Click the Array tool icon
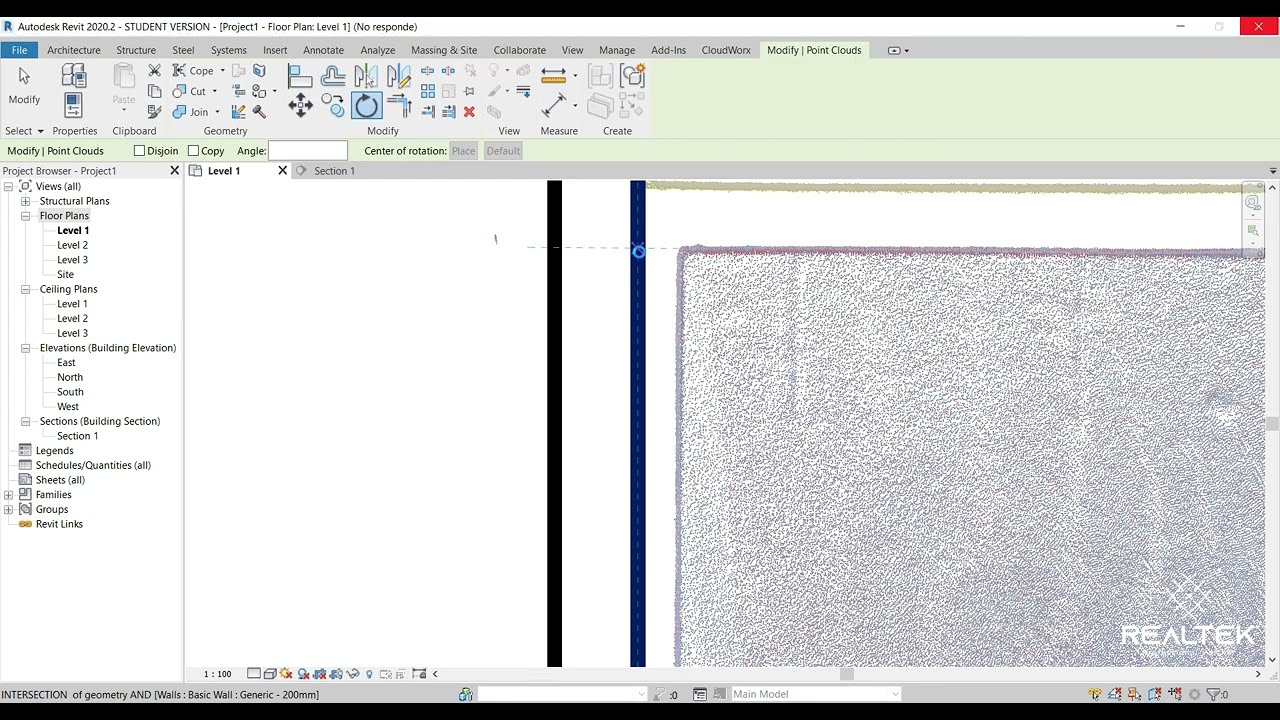 [428, 91]
